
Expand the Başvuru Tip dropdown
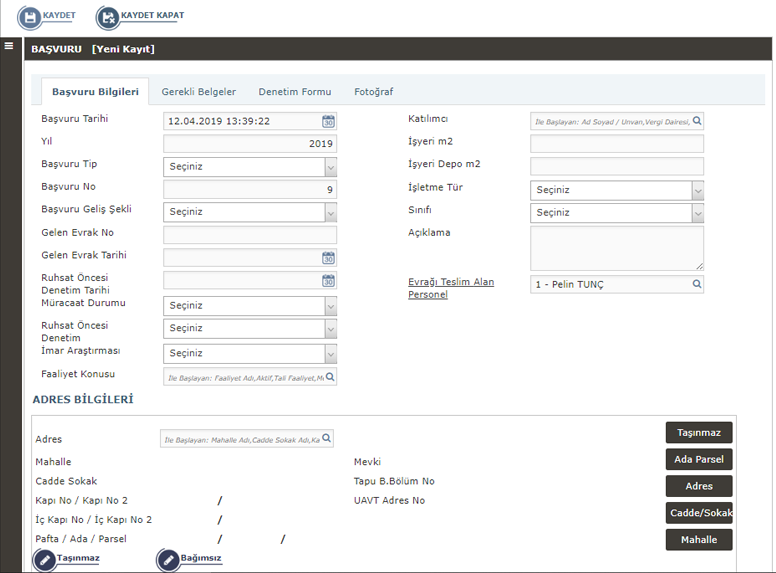pos(330,167)
